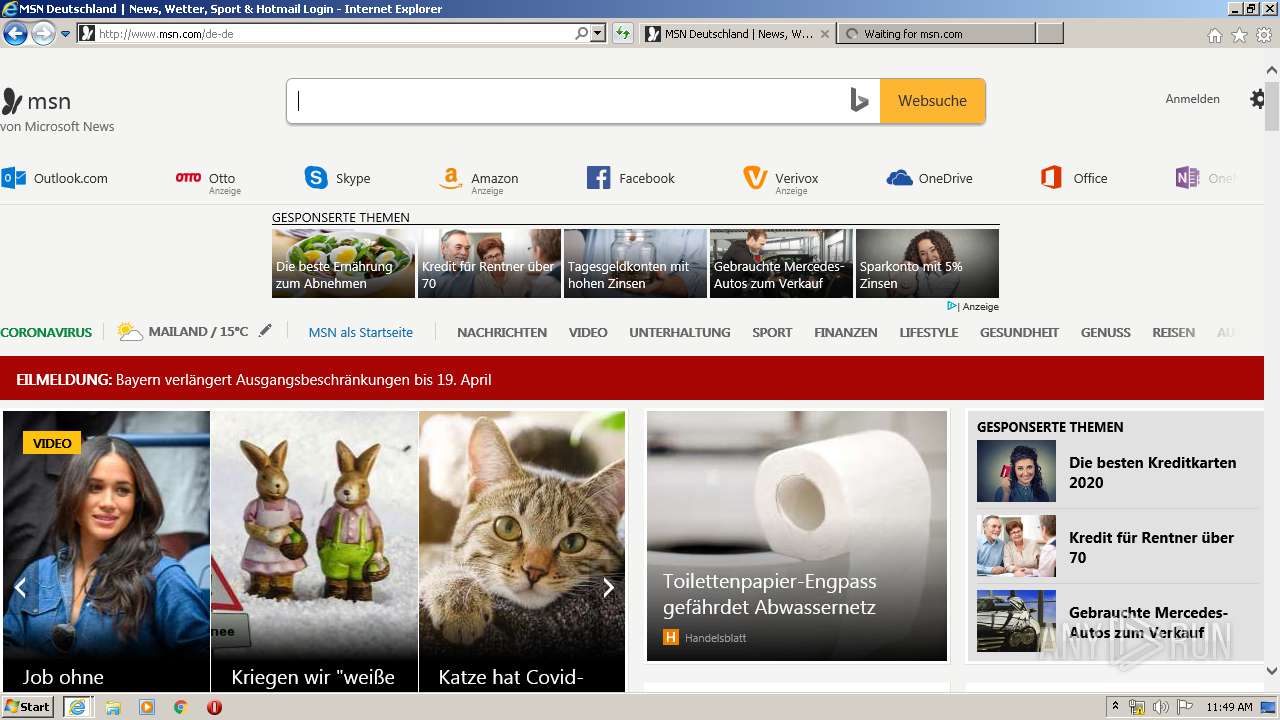This screenshot has height=720, width=1280.
Task: Click the refresh page icon
Action: [623, 34]
